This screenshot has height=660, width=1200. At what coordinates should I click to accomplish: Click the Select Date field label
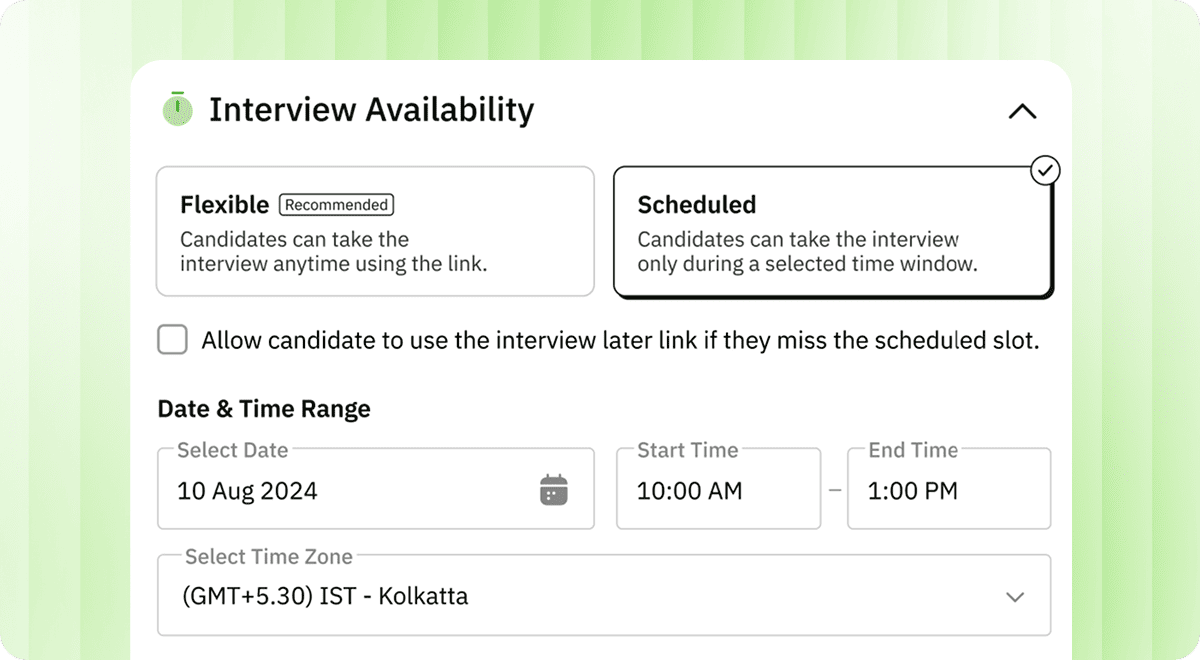point(232,450)
